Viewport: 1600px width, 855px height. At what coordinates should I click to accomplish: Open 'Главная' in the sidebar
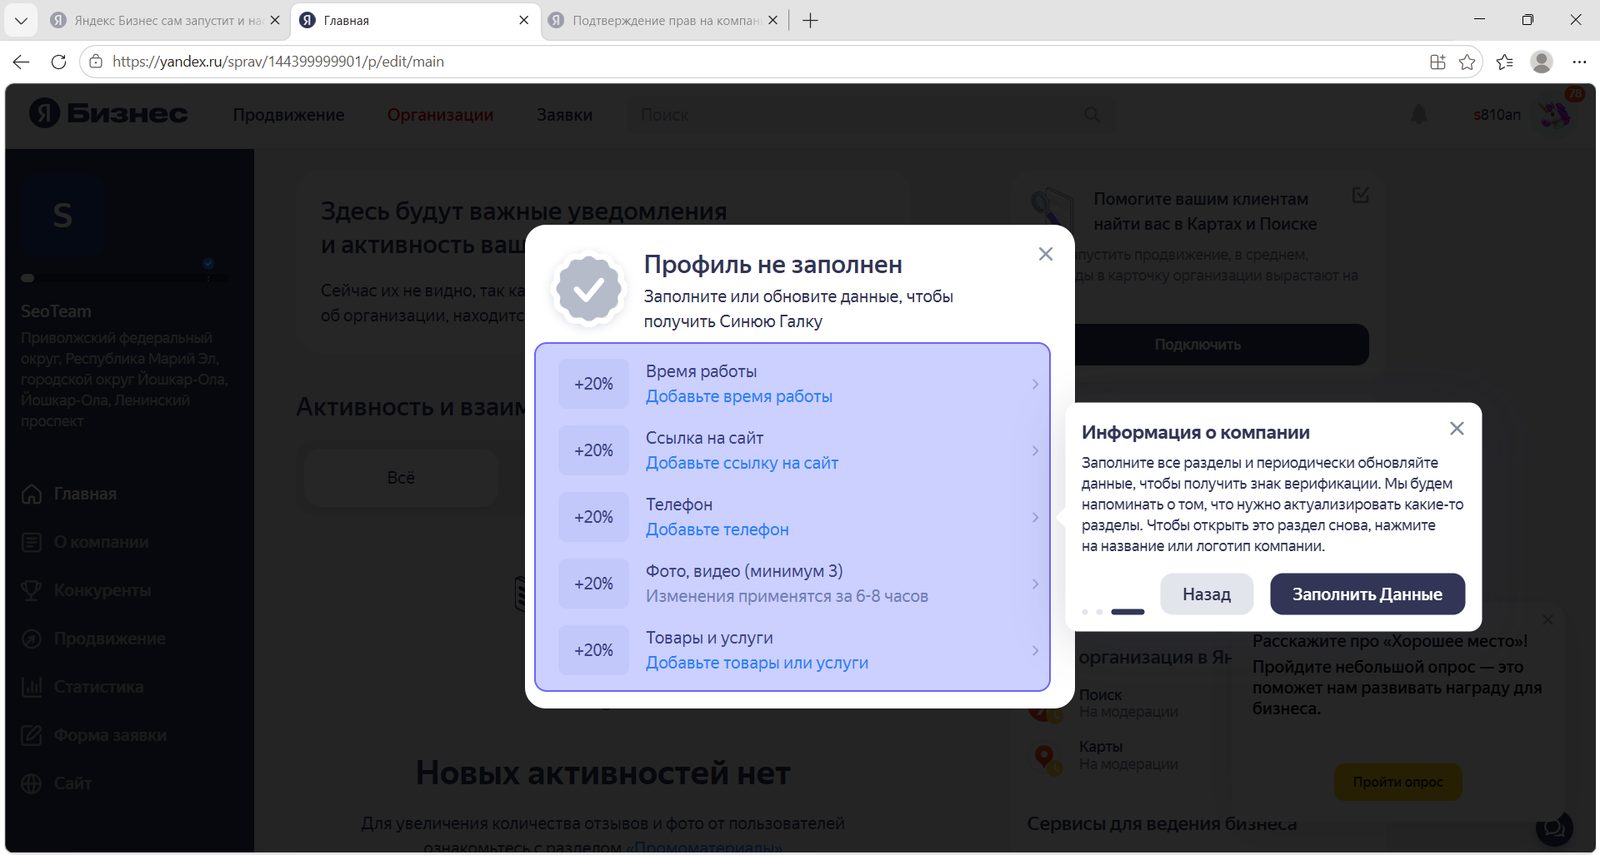[x=69, y=494]
